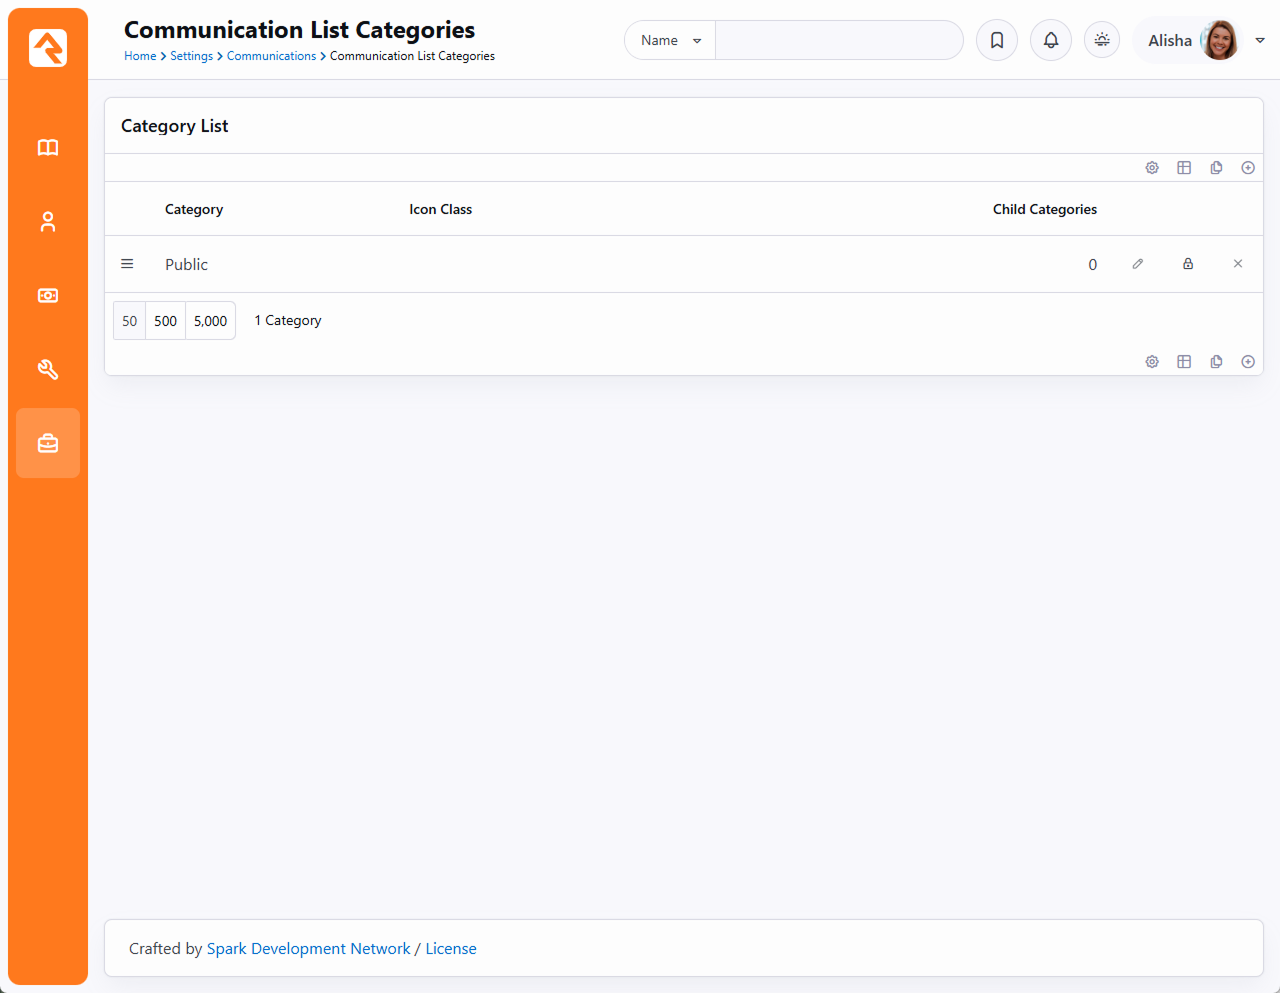Go to Communications breadcrumb link
This screenshot has width=1280, height=993.
click(x=271, y=56)
